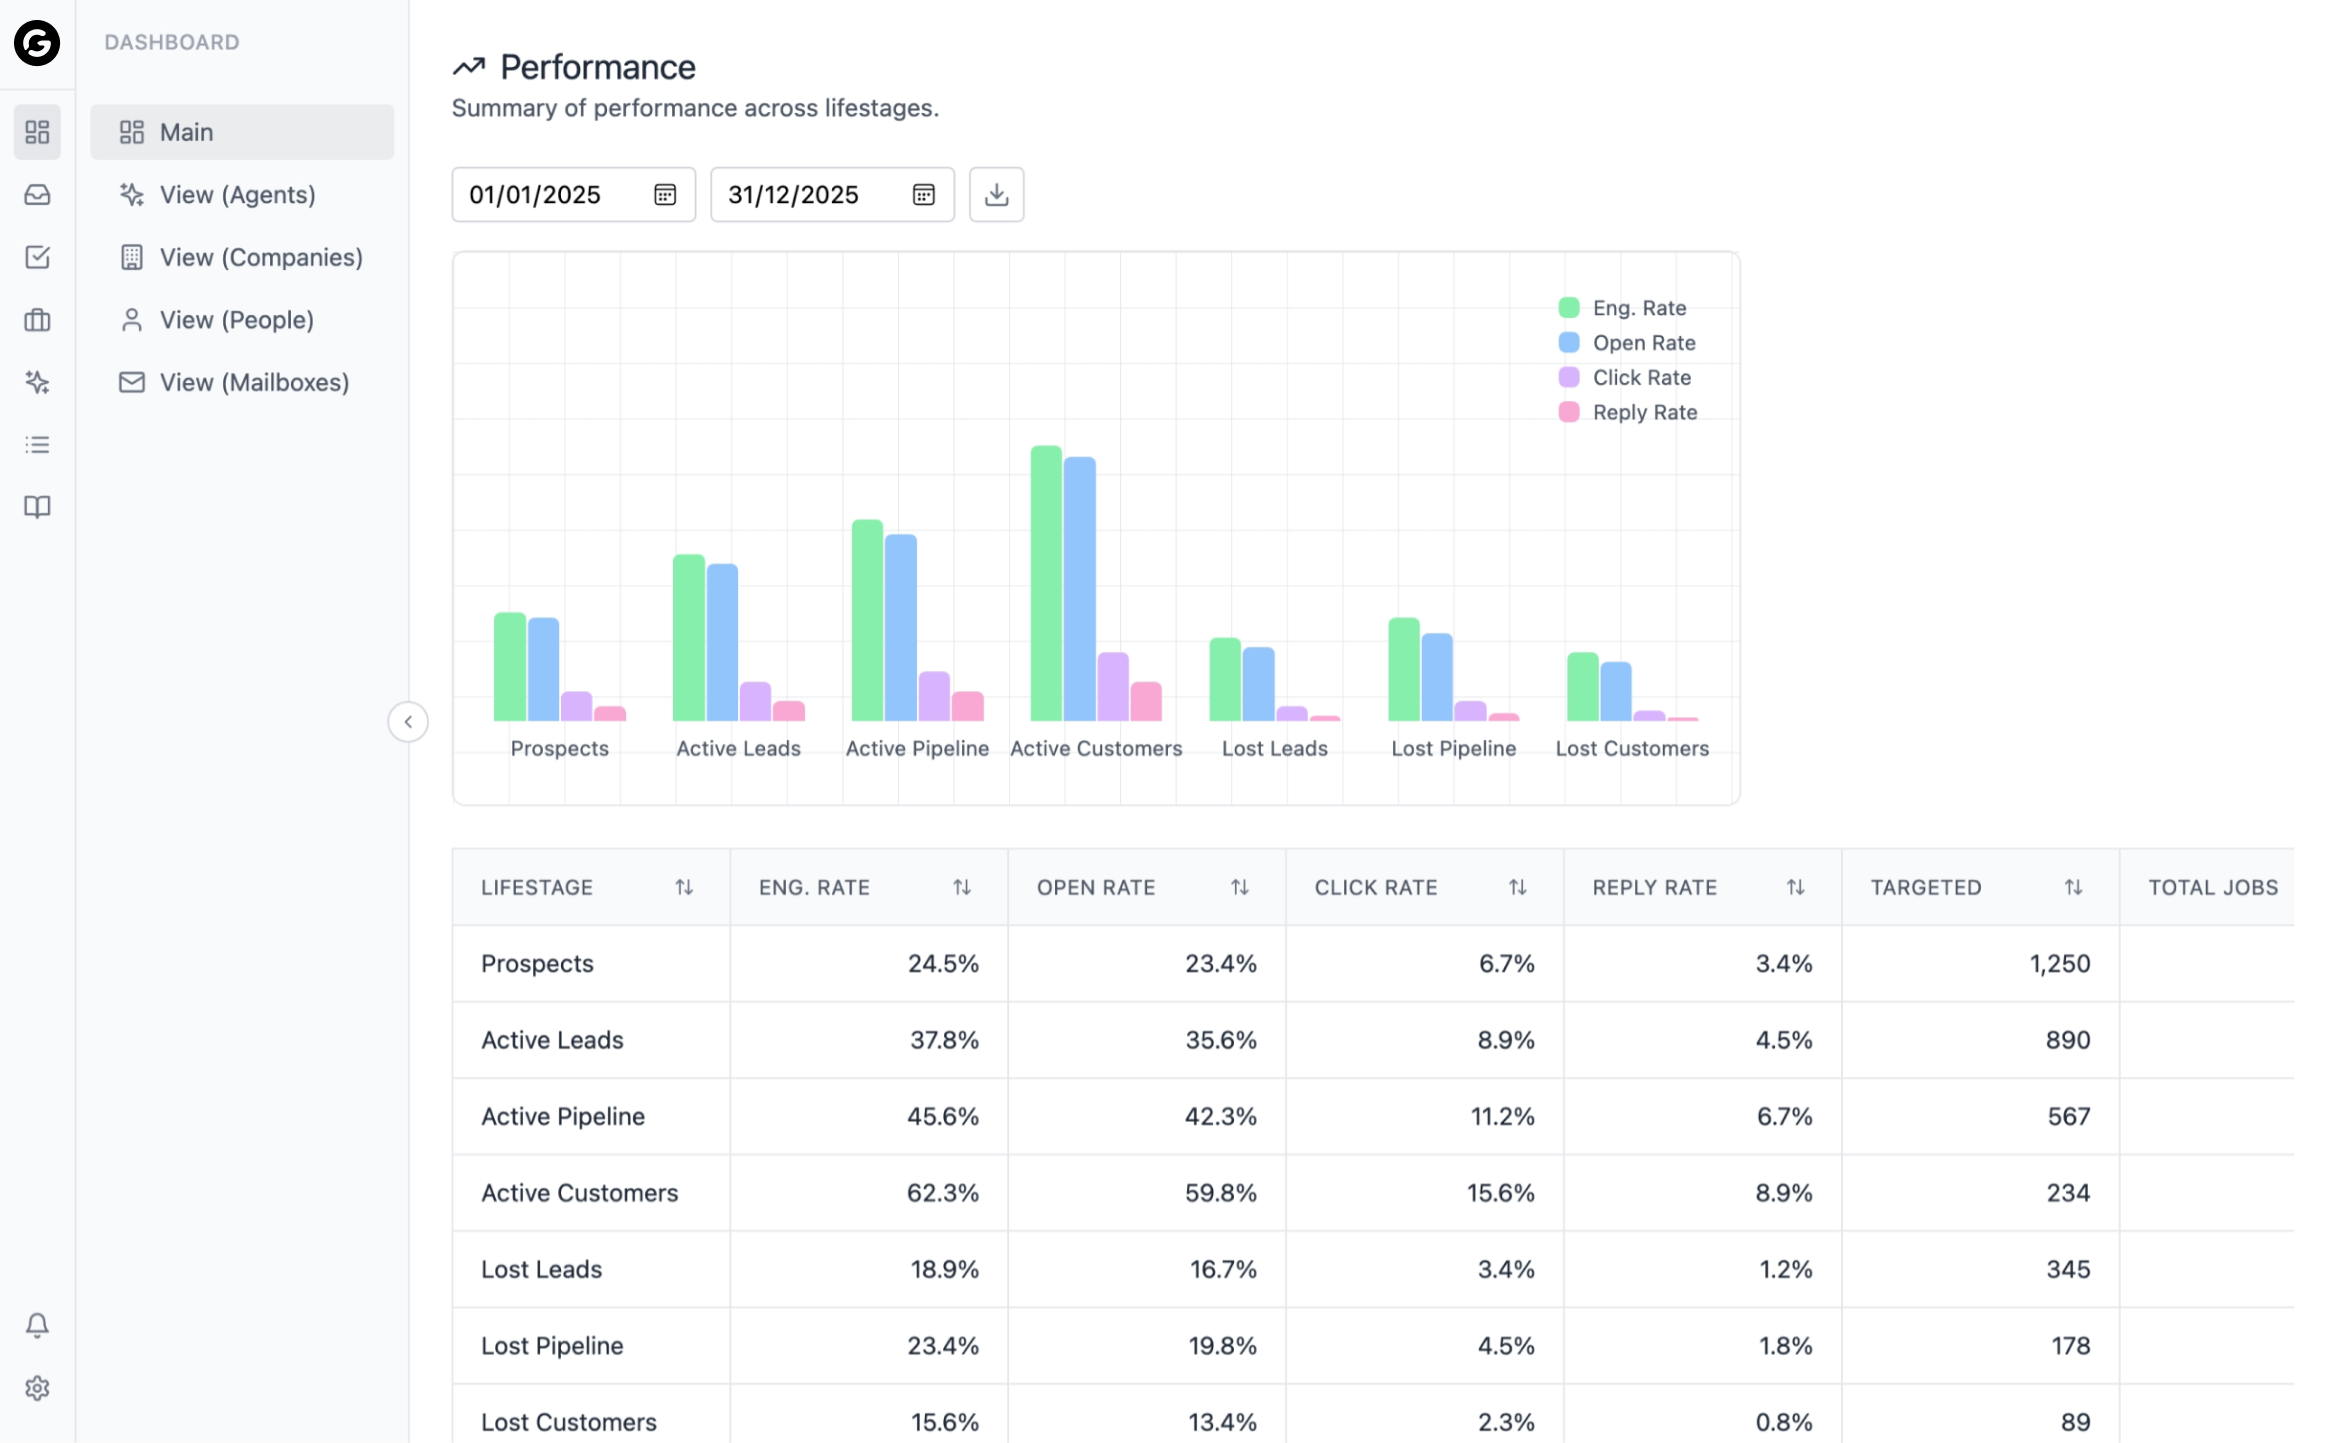Toggle Click Rate legend entry
The width and height of the screenshot is (2336, 1443).
1640,378
